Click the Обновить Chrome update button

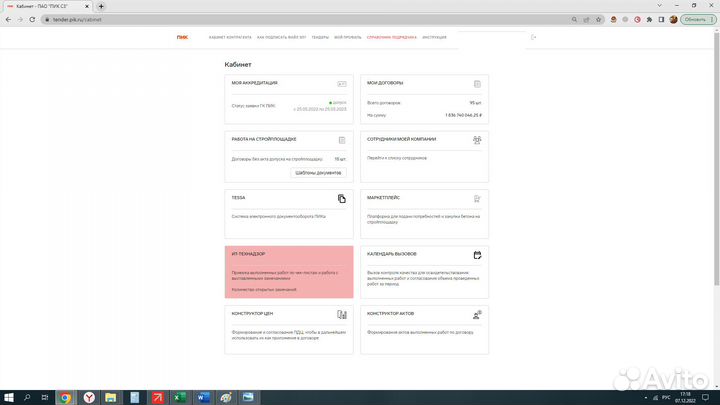[698, 20]
